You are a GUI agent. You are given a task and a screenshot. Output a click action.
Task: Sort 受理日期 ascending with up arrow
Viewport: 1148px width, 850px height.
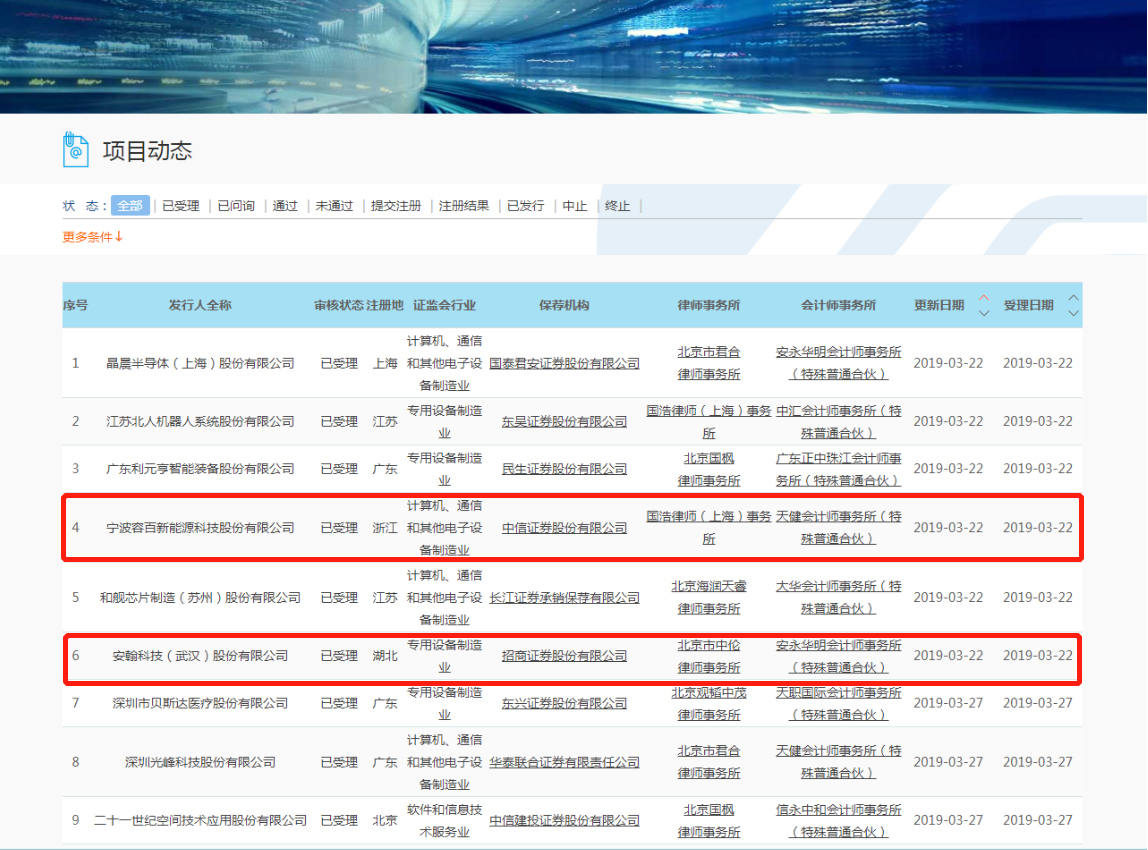point(1073,298)
